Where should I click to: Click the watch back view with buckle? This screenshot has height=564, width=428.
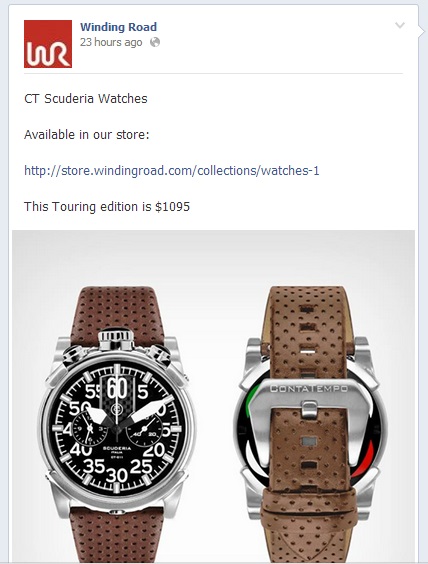(310, 424)
